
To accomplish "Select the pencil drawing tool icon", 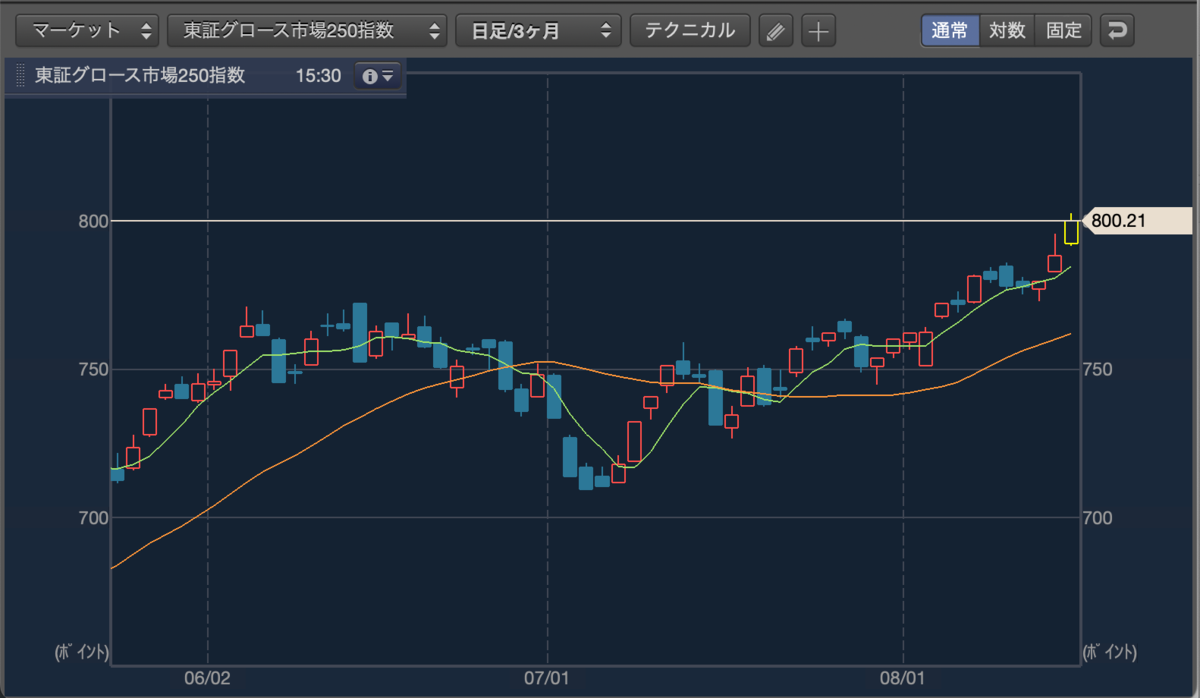I will (x=775, y=31).
